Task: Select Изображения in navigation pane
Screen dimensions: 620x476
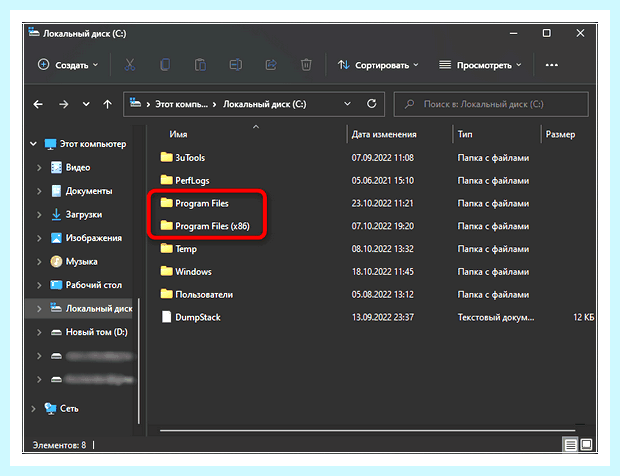Action: point(93,238)
